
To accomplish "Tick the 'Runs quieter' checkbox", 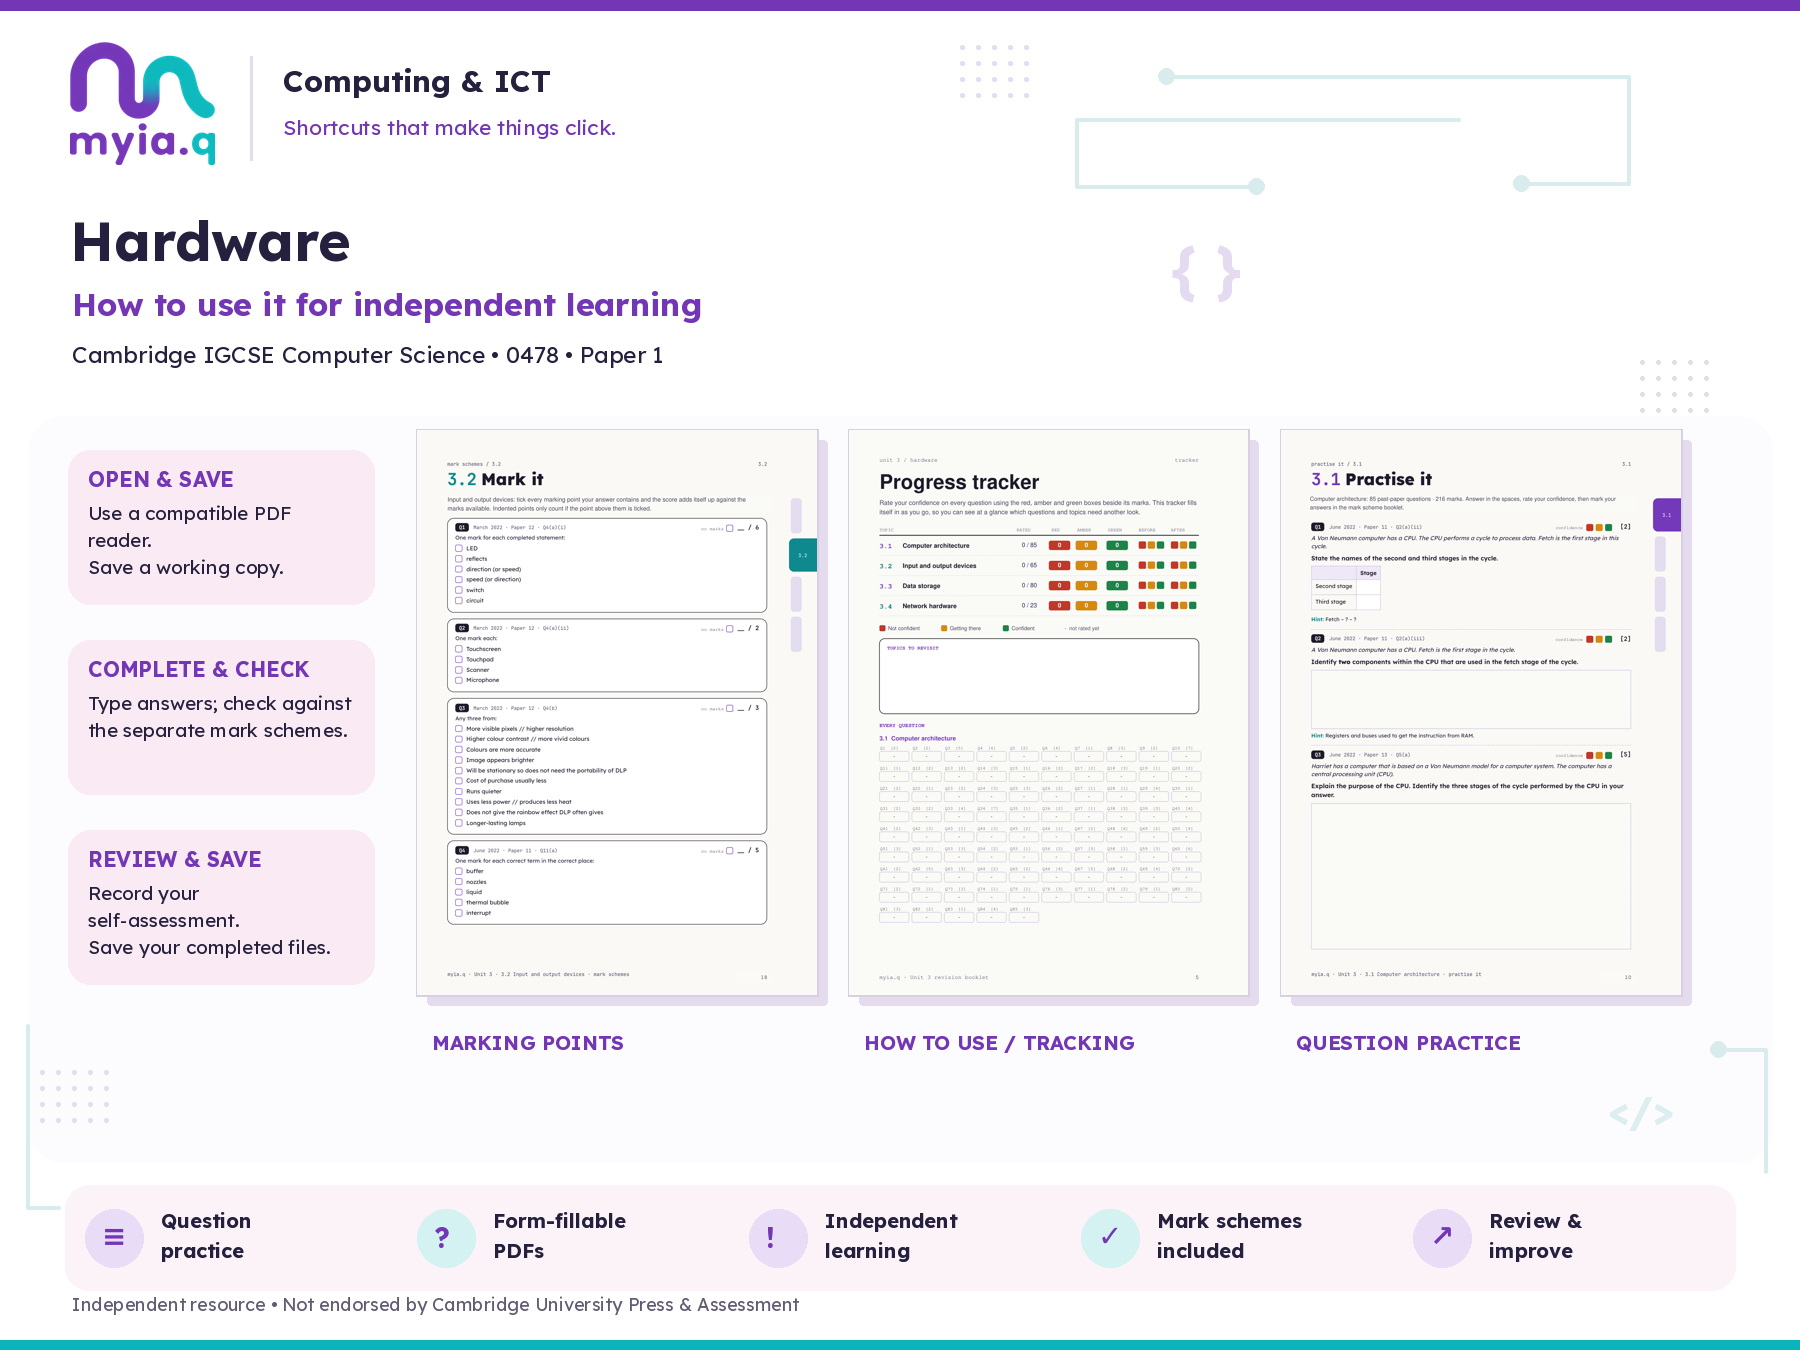I will coord(459,791).
